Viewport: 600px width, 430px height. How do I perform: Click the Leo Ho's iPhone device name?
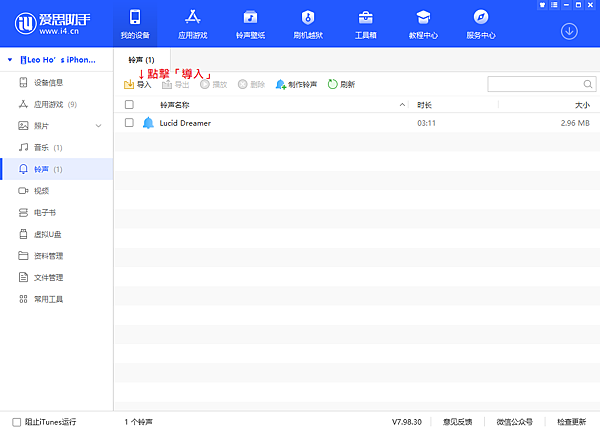point(58,60)
